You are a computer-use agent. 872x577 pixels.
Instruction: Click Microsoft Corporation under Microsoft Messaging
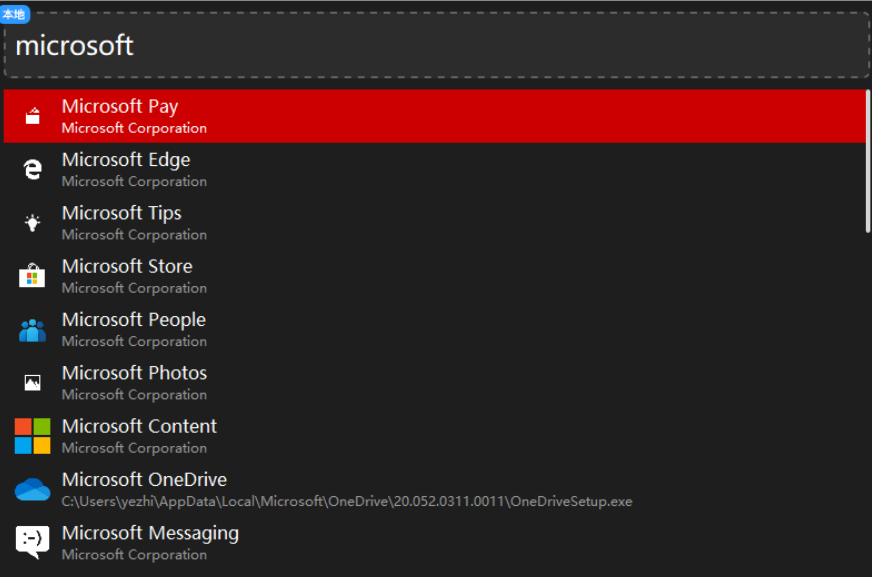[135, 555]
